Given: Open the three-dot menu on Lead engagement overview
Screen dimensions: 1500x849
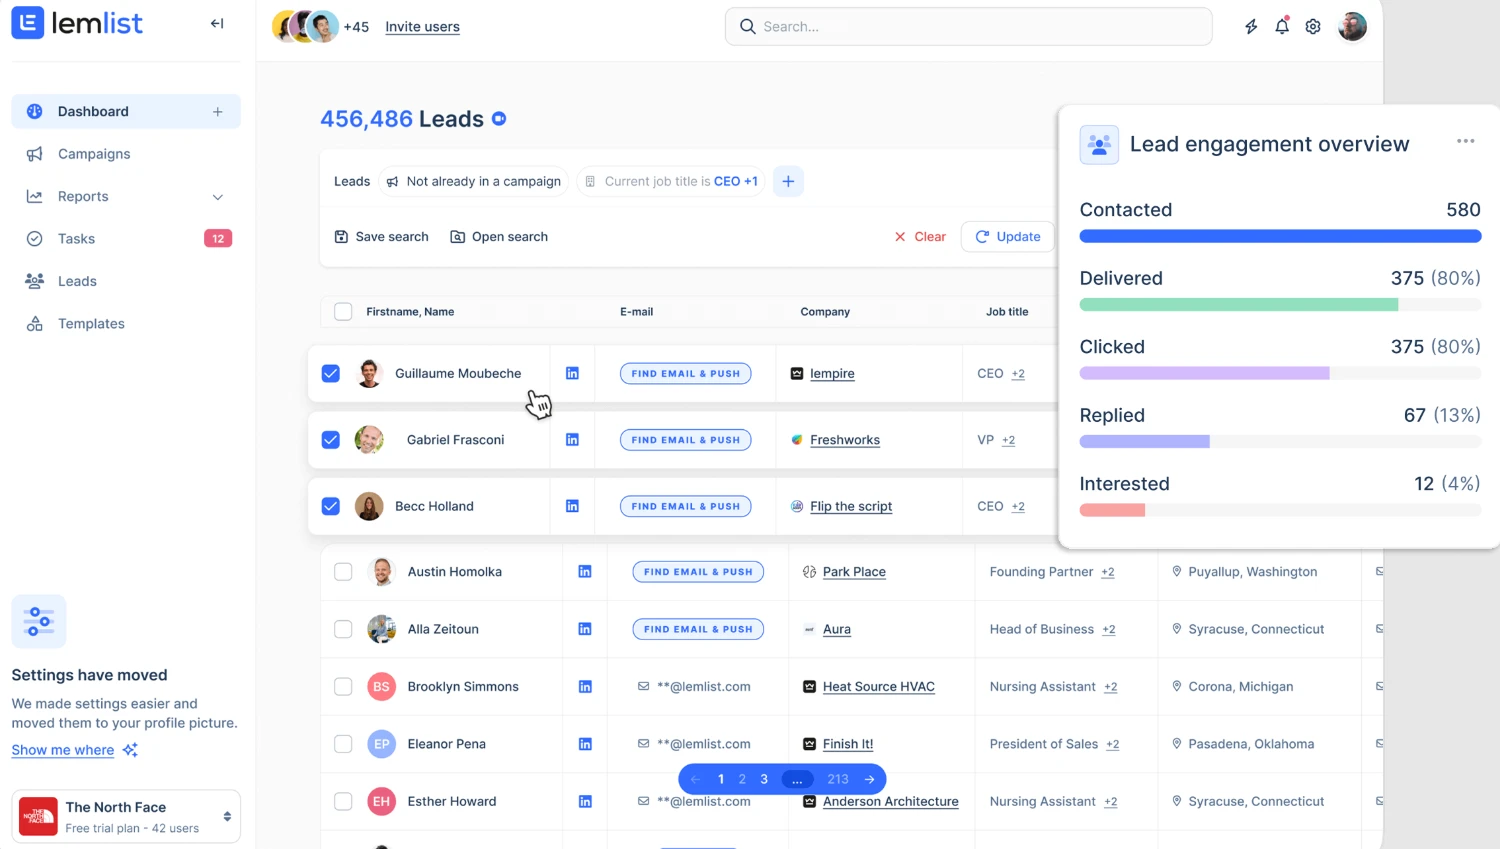Looking at the screenshot, I should point(1466,141).
